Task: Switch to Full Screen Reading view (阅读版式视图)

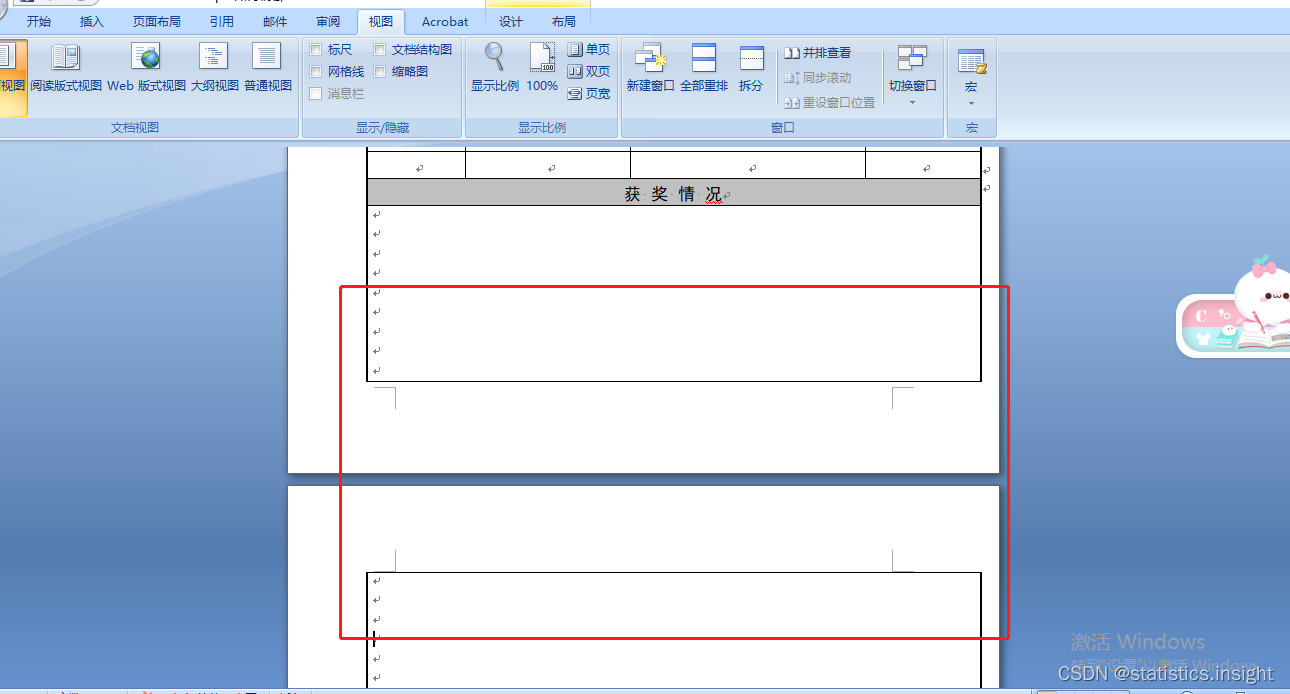Action: click(66, 67)
